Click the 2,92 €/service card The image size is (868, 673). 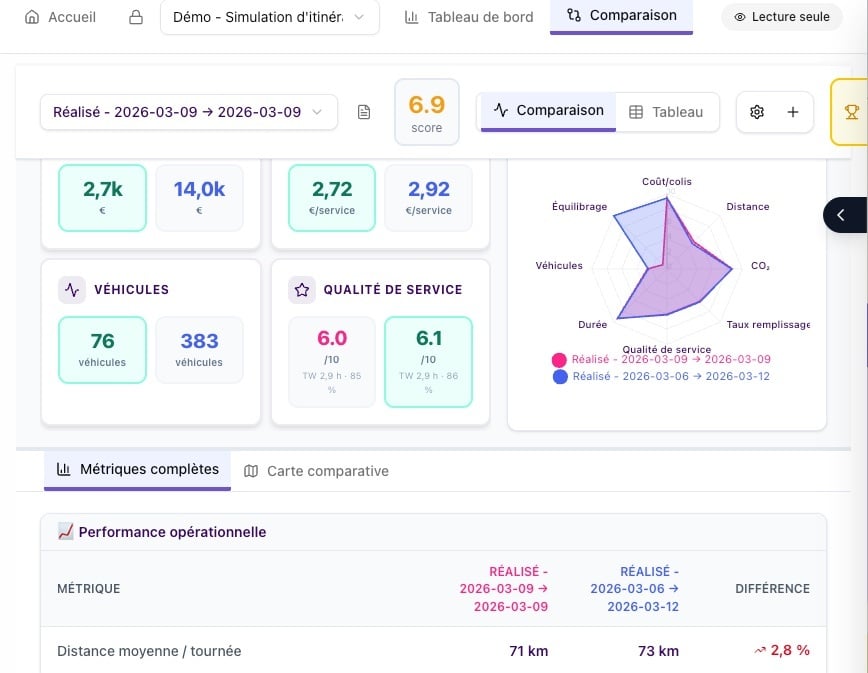(x=428, y=198)
